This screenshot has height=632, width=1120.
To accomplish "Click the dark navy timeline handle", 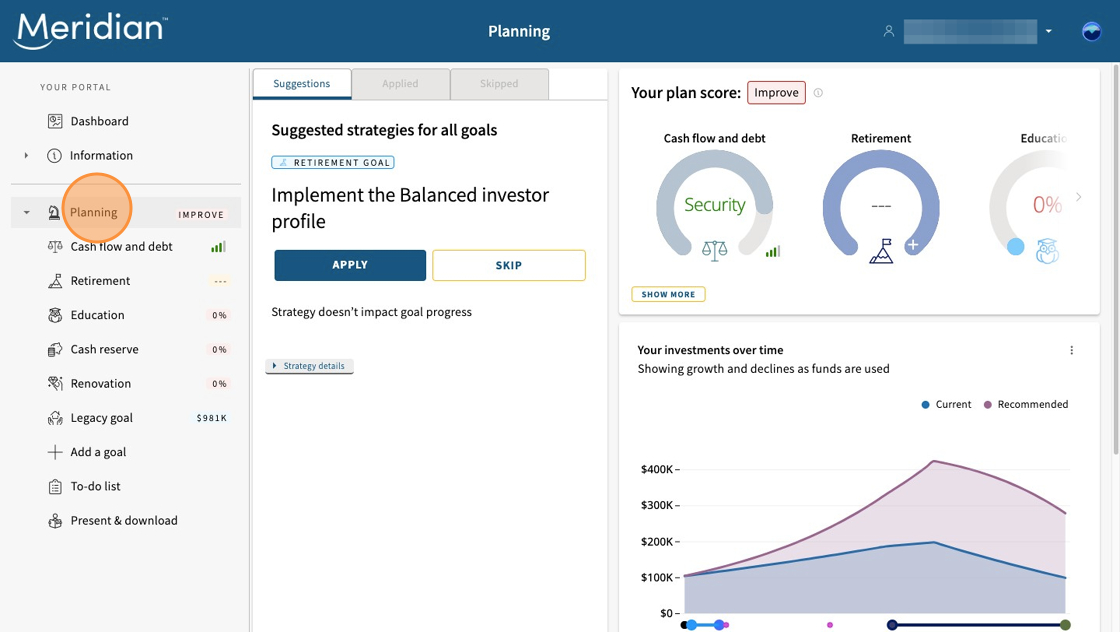I will [891, 625].
